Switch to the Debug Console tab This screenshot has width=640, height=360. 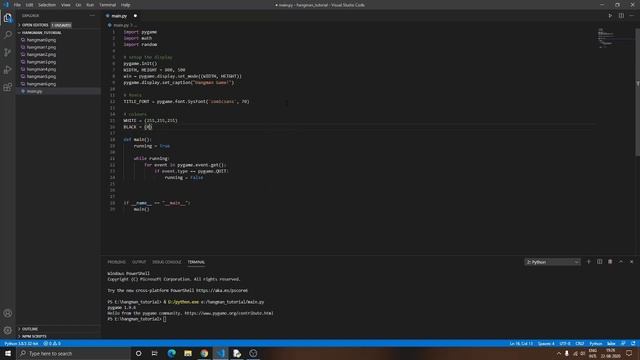pyautogui.click(x=167, y=262)
